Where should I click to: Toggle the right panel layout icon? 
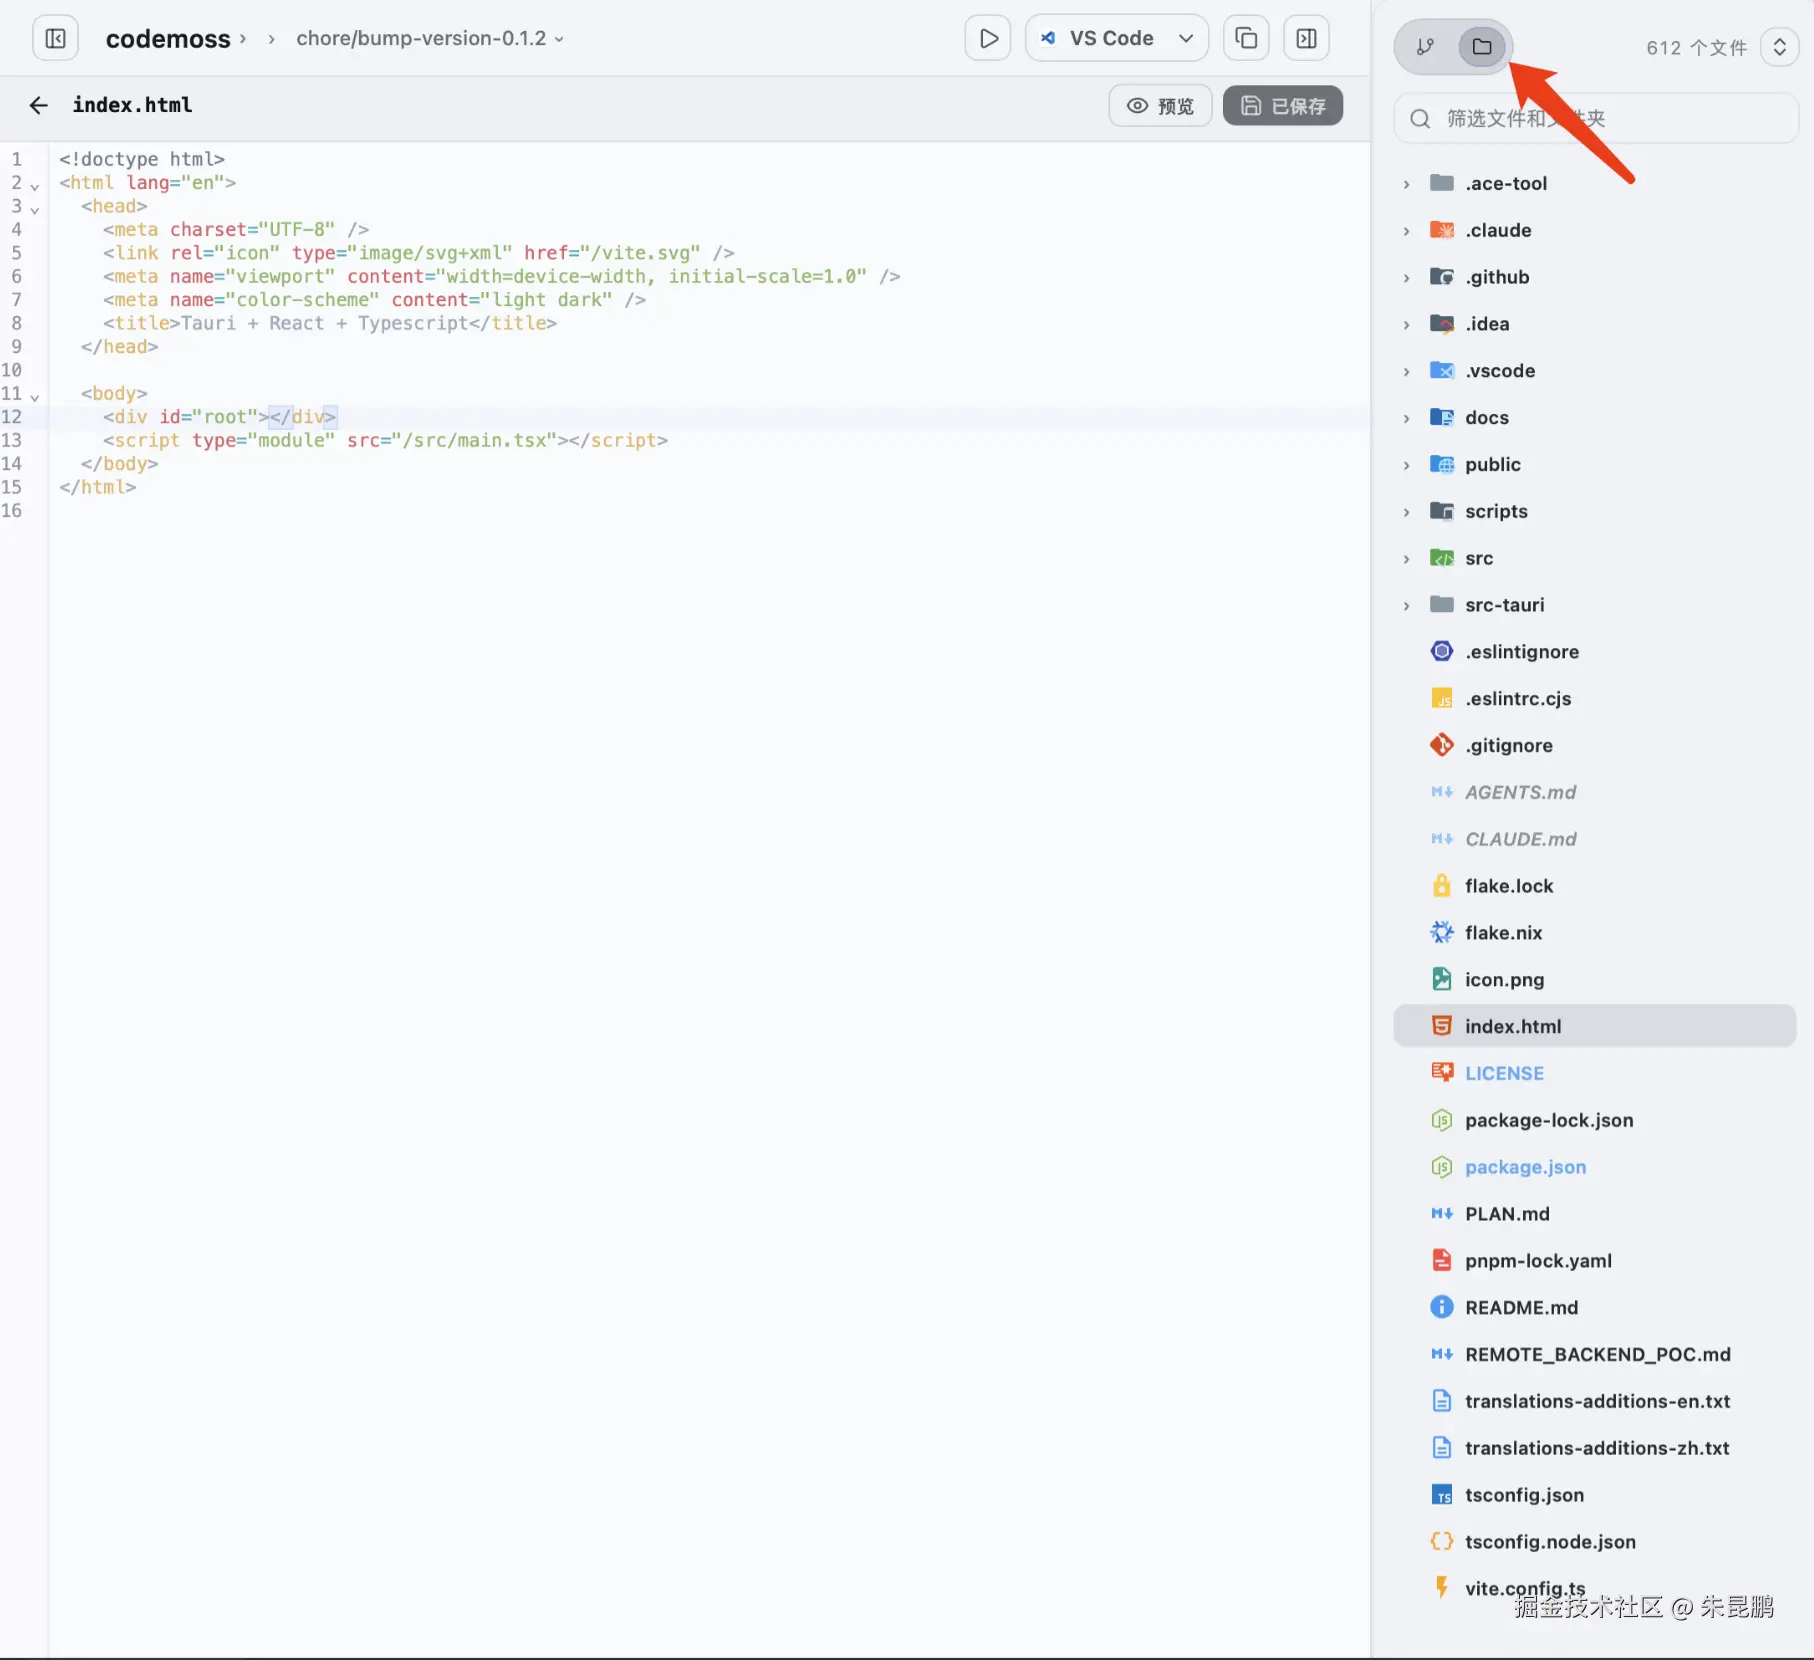1306,39
